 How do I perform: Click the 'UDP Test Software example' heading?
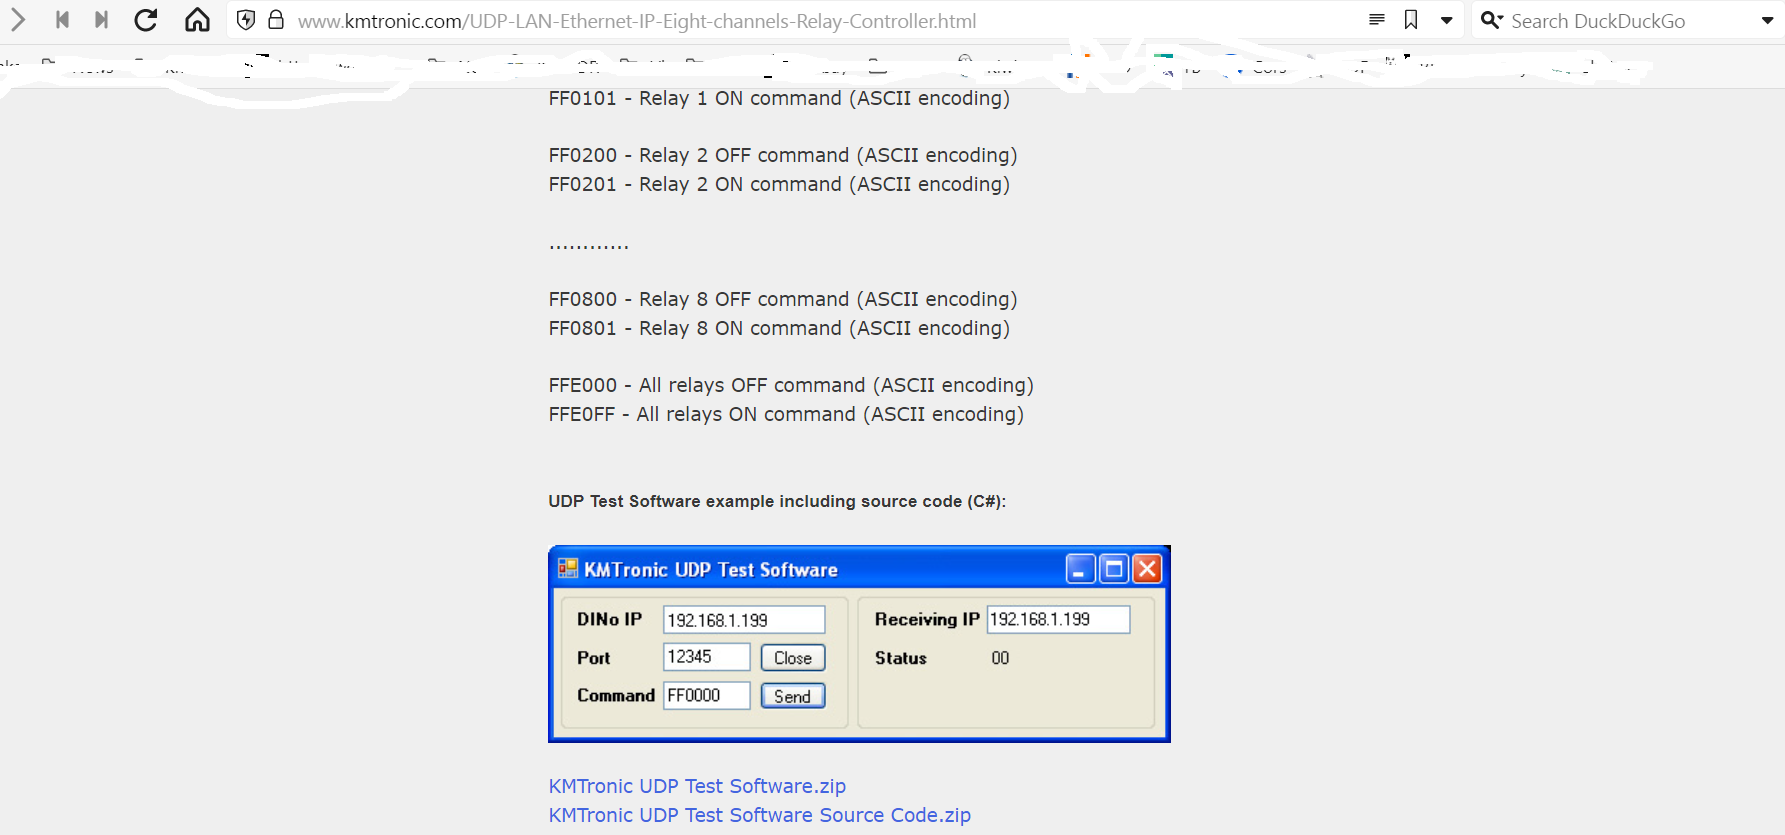[x=777, y=501]
